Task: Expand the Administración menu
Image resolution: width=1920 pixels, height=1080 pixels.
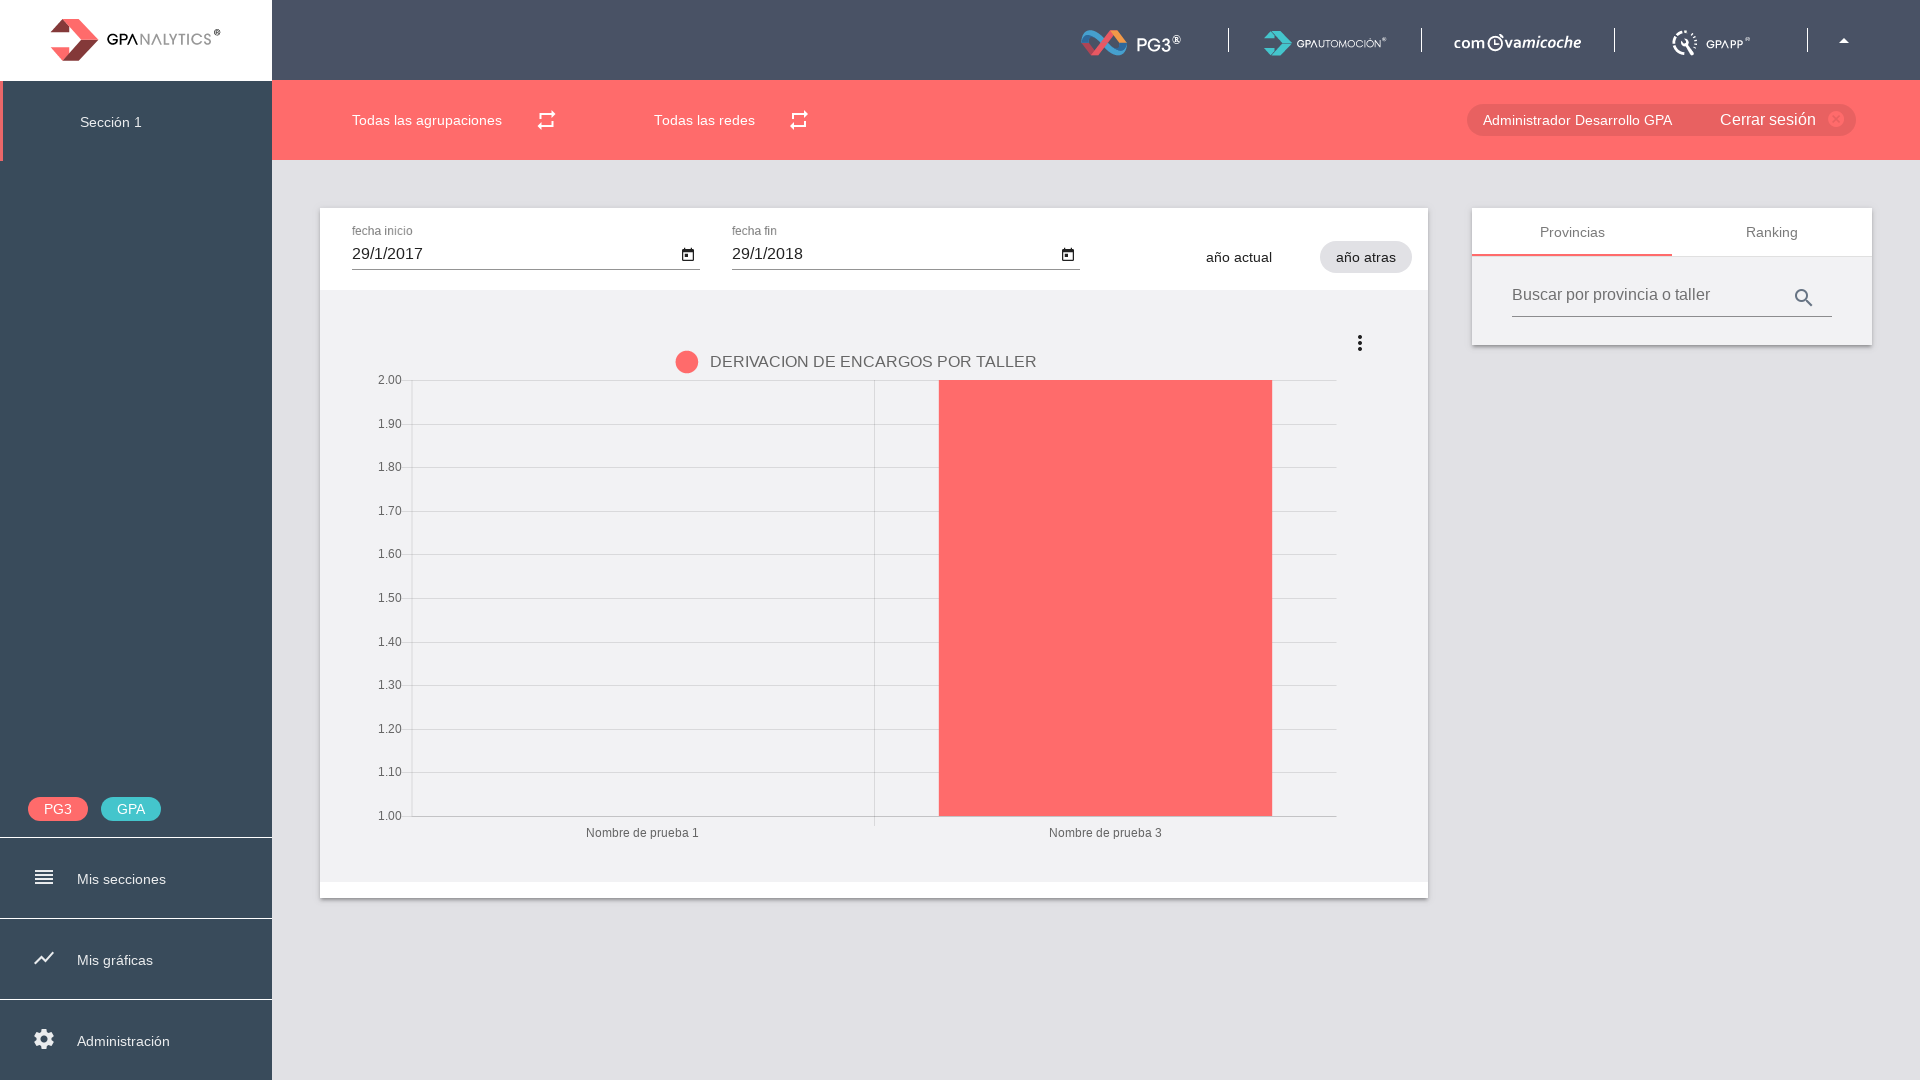Action: point(123,1041)
